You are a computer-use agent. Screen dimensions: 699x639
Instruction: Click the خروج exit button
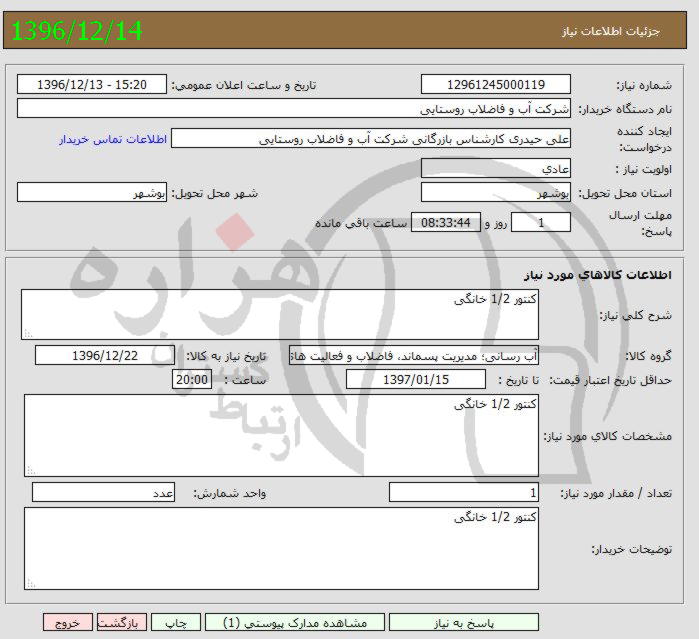click(x=68, y=623)
